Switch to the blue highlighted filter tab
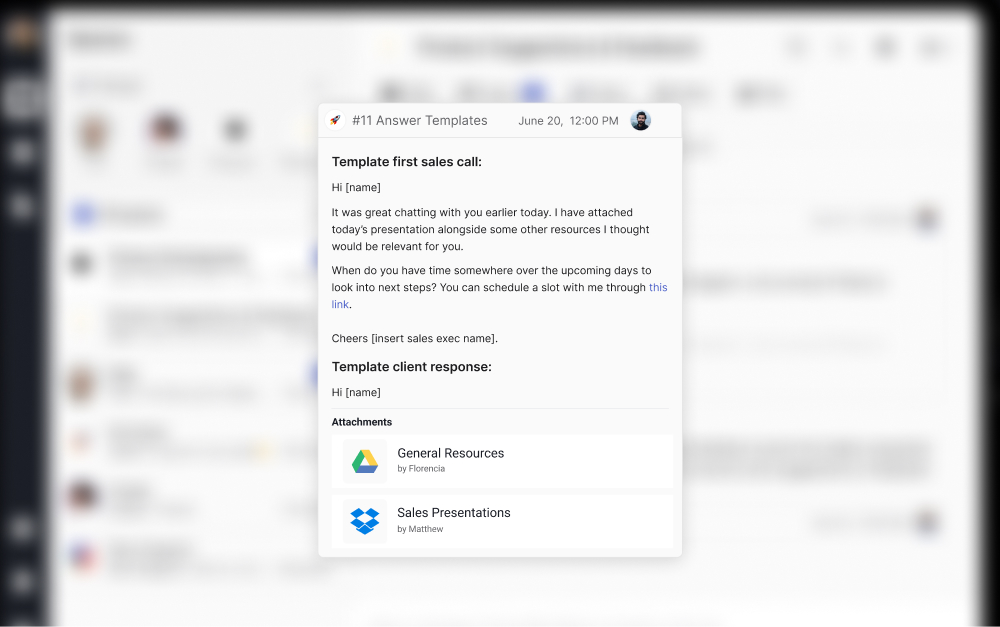 (x=533, y=91)
